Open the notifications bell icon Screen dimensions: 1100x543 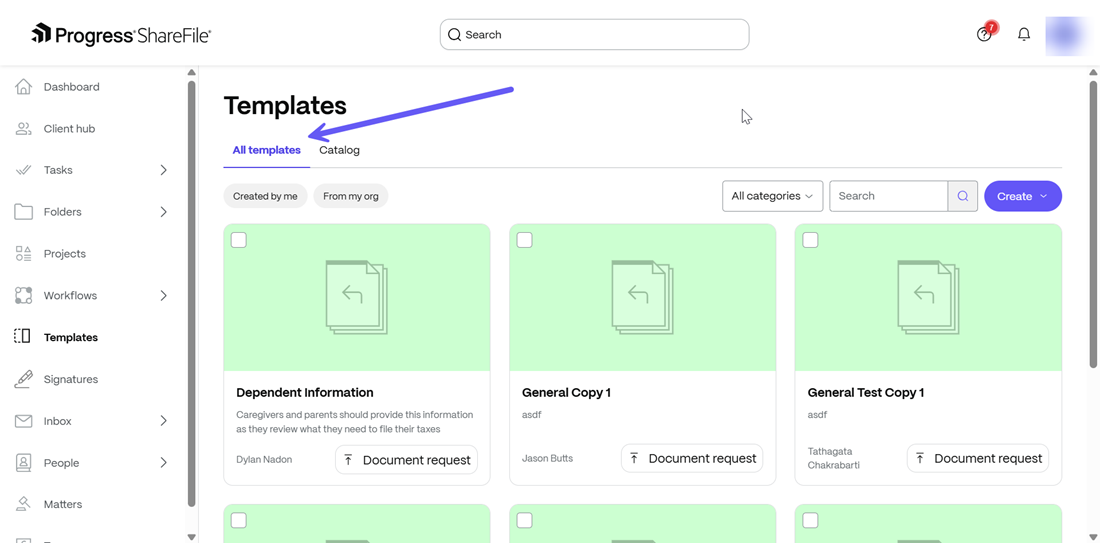[1024, 34]
